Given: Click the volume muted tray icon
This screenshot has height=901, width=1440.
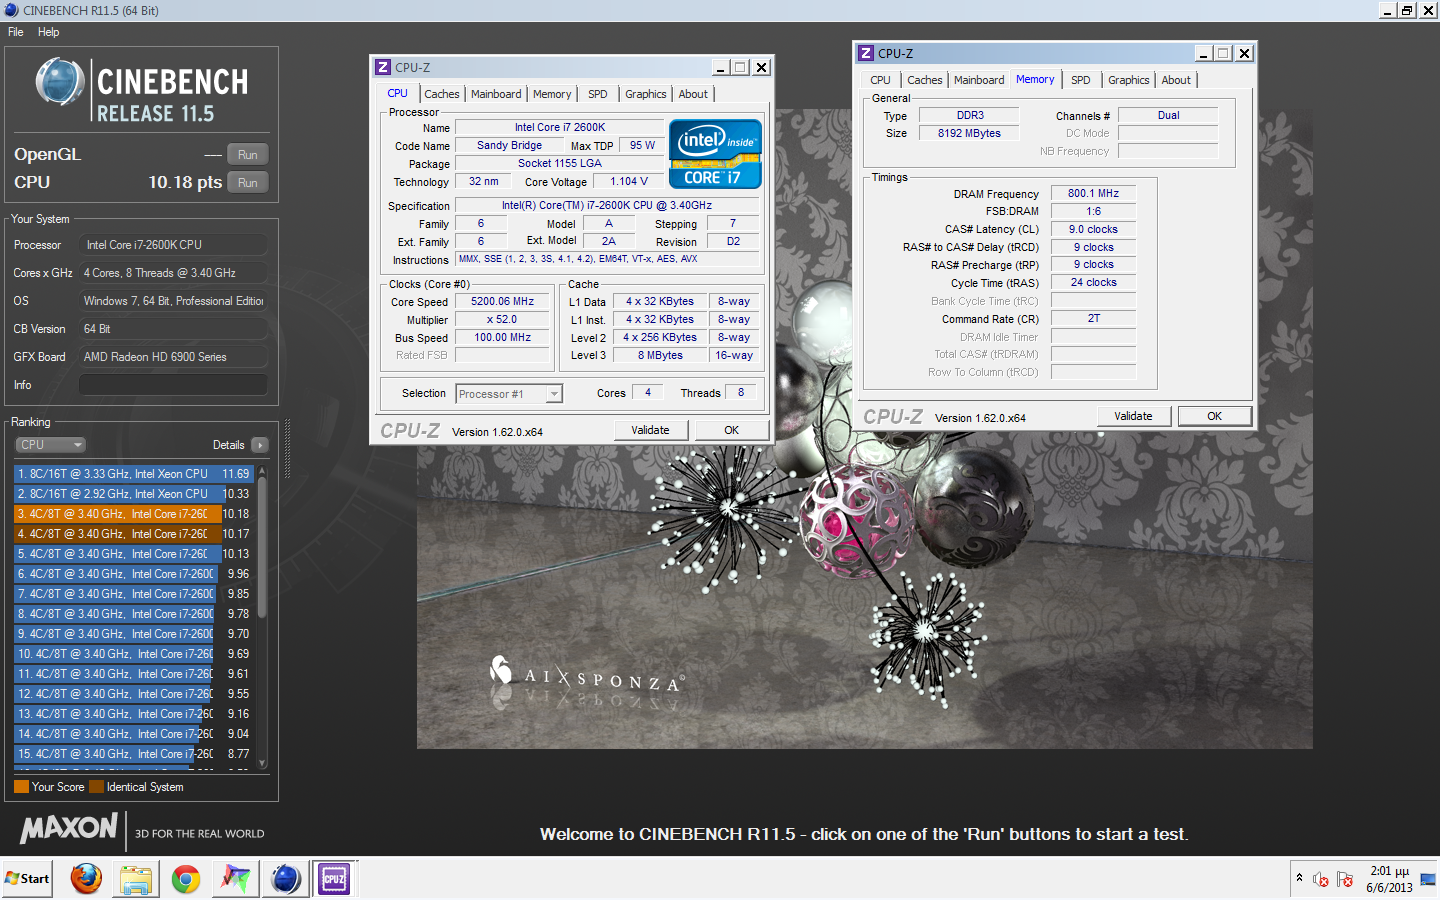Looking at the screenshot, I should point(1321,879).
